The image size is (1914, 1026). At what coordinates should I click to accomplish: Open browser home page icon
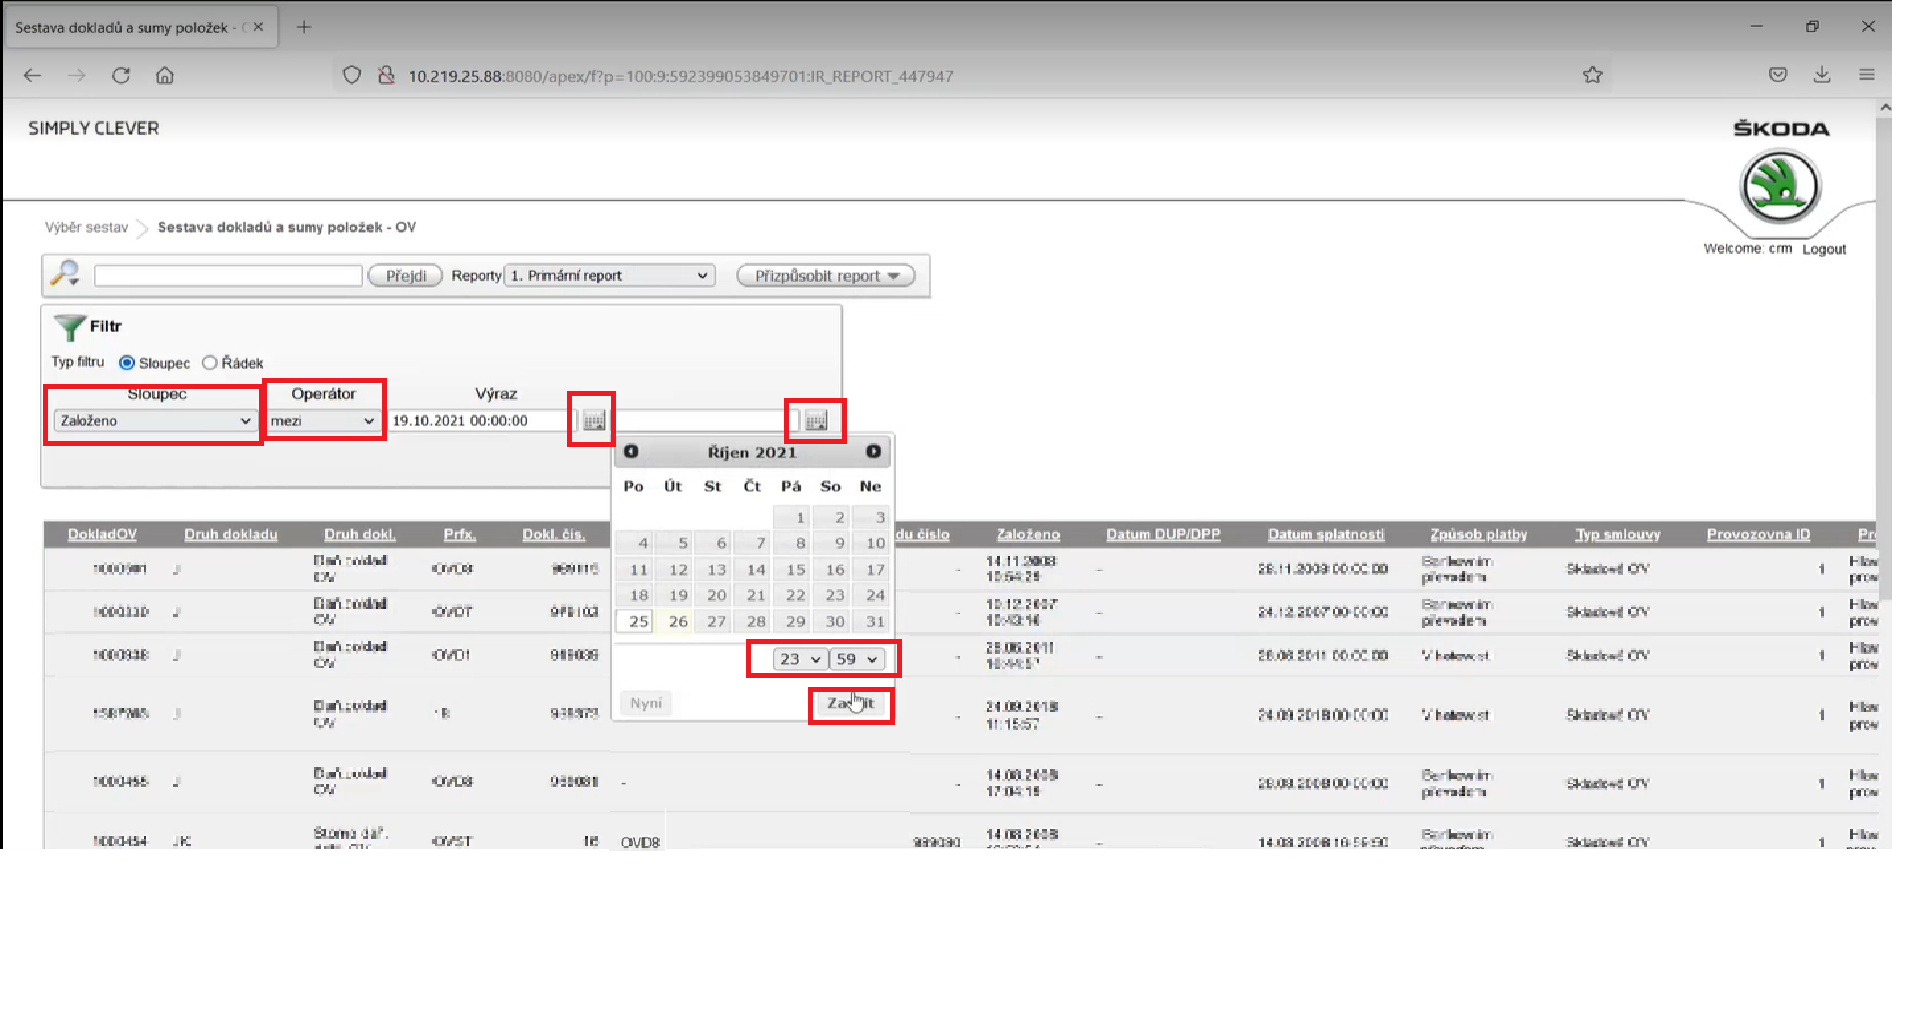[165, 75]
